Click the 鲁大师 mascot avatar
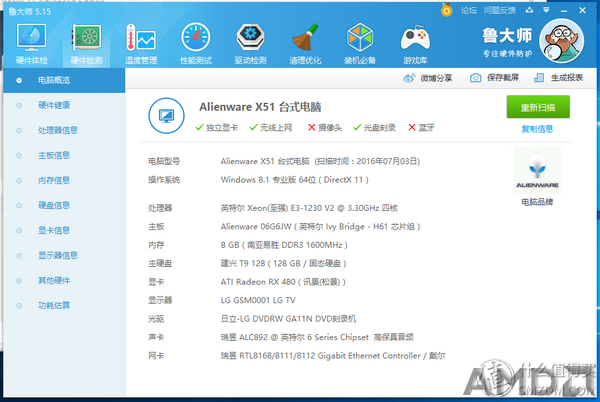Image resolution: width=600 pixels, height=402 pixels. (x=561, y=41)
